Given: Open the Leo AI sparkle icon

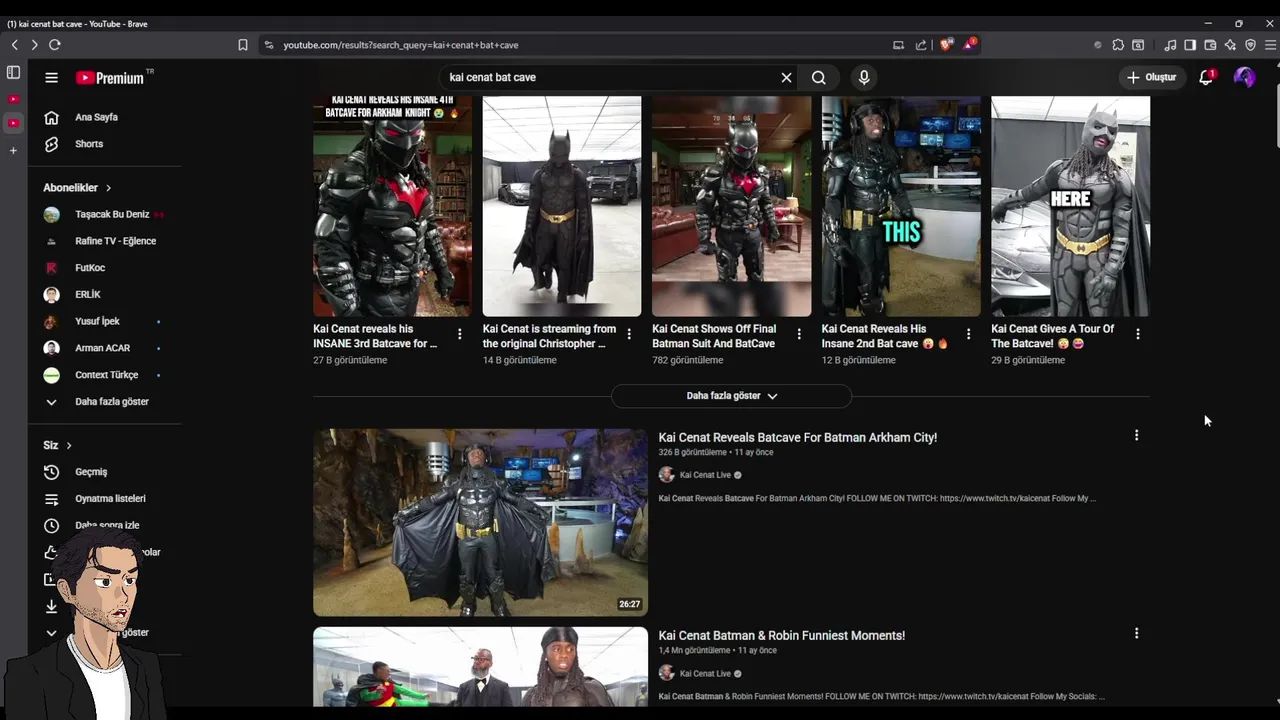Looking at the screenshot, I should click(1230, 45).
